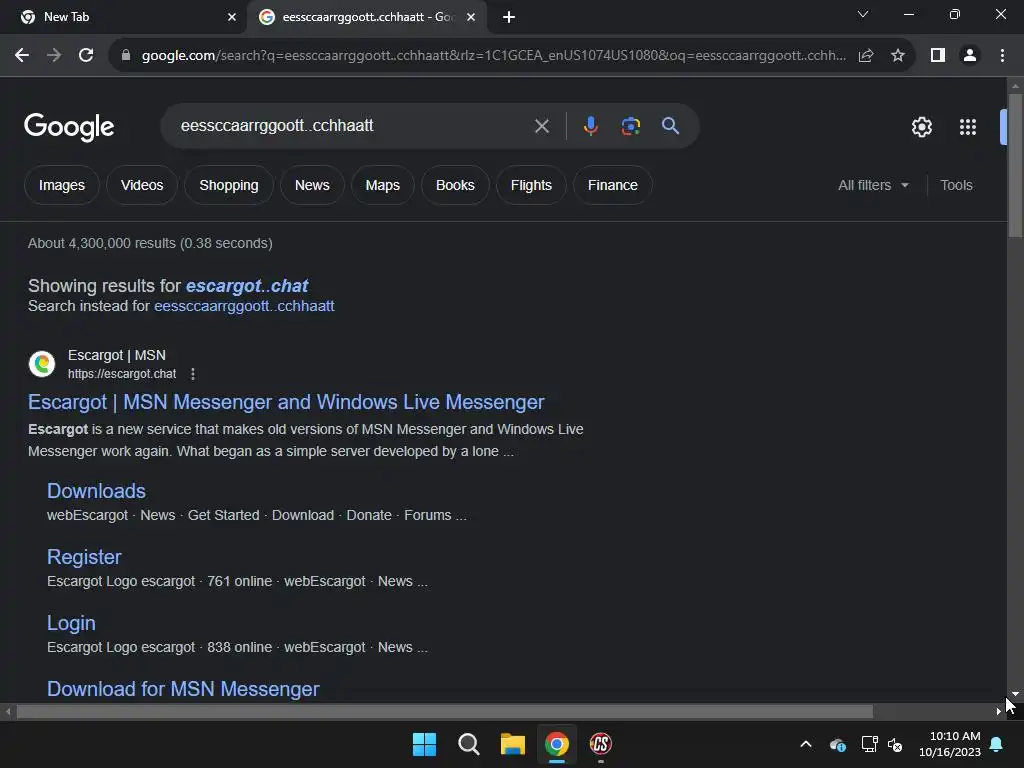Image resolution: width=1024 pixels, height=768 pixels.
Task: Open the Register sitelink
Action: tap(84, 557)
